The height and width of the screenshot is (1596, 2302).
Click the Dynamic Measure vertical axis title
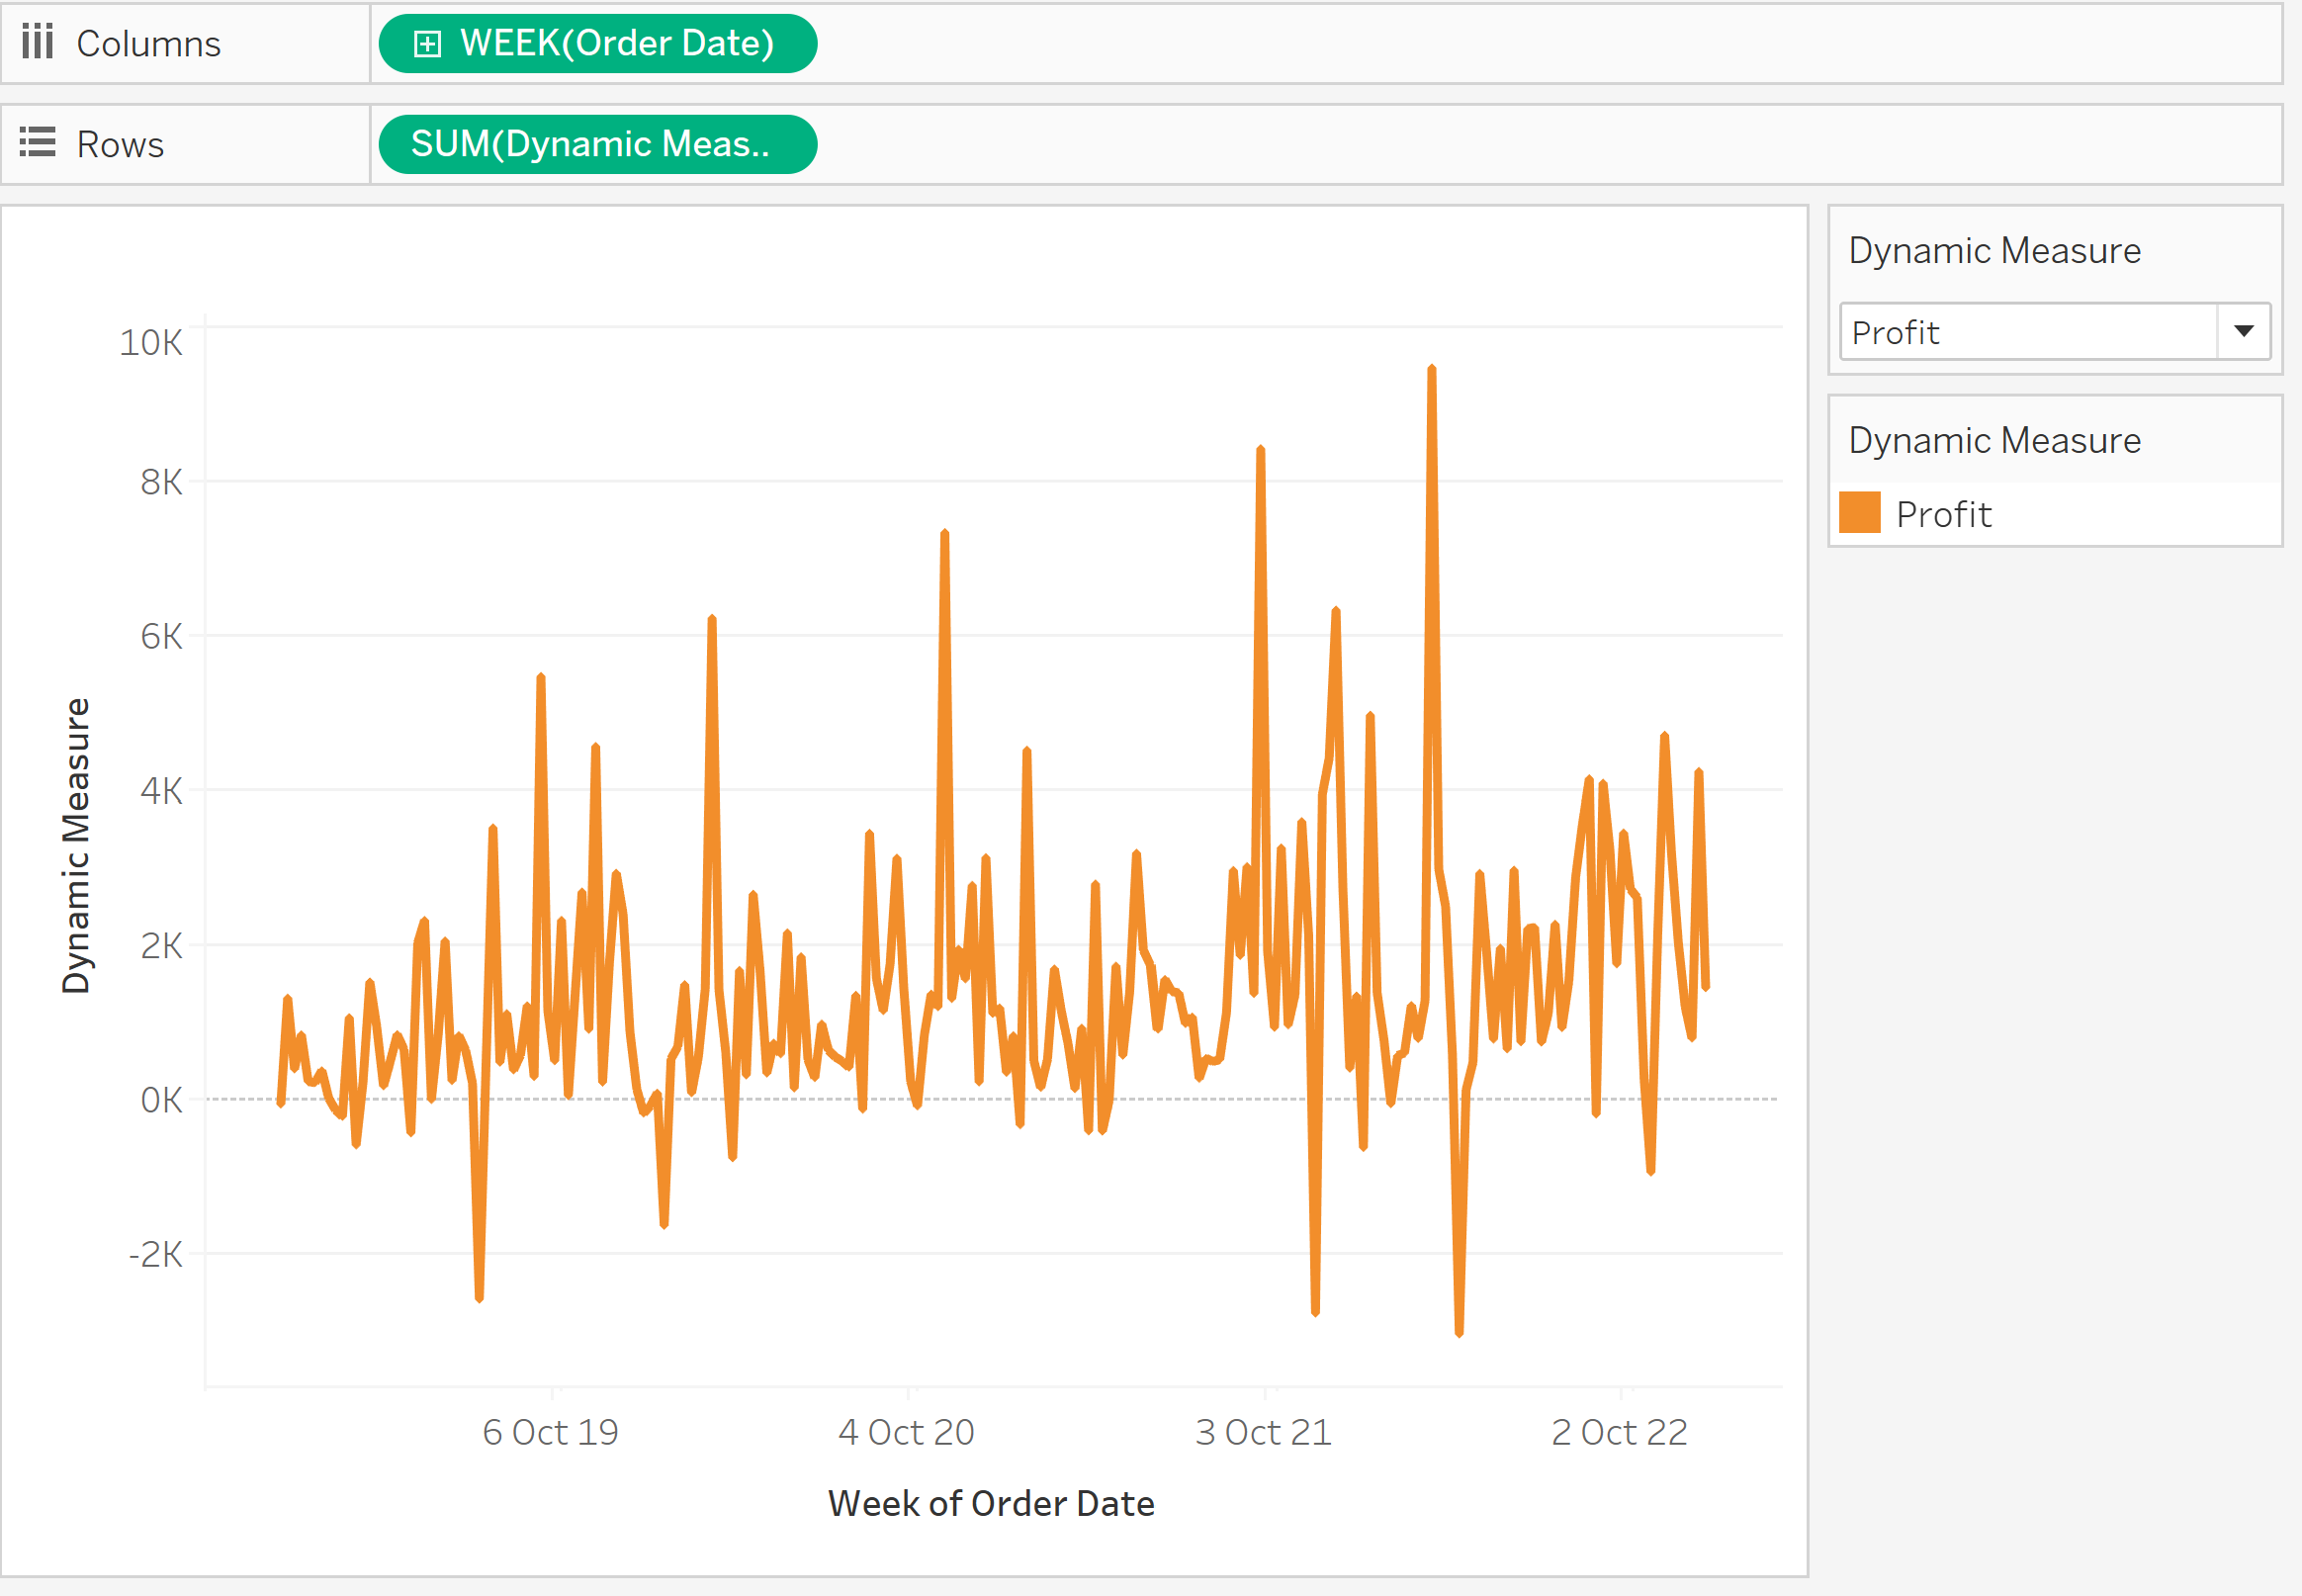pyautogui.click(x=76, y=845)
